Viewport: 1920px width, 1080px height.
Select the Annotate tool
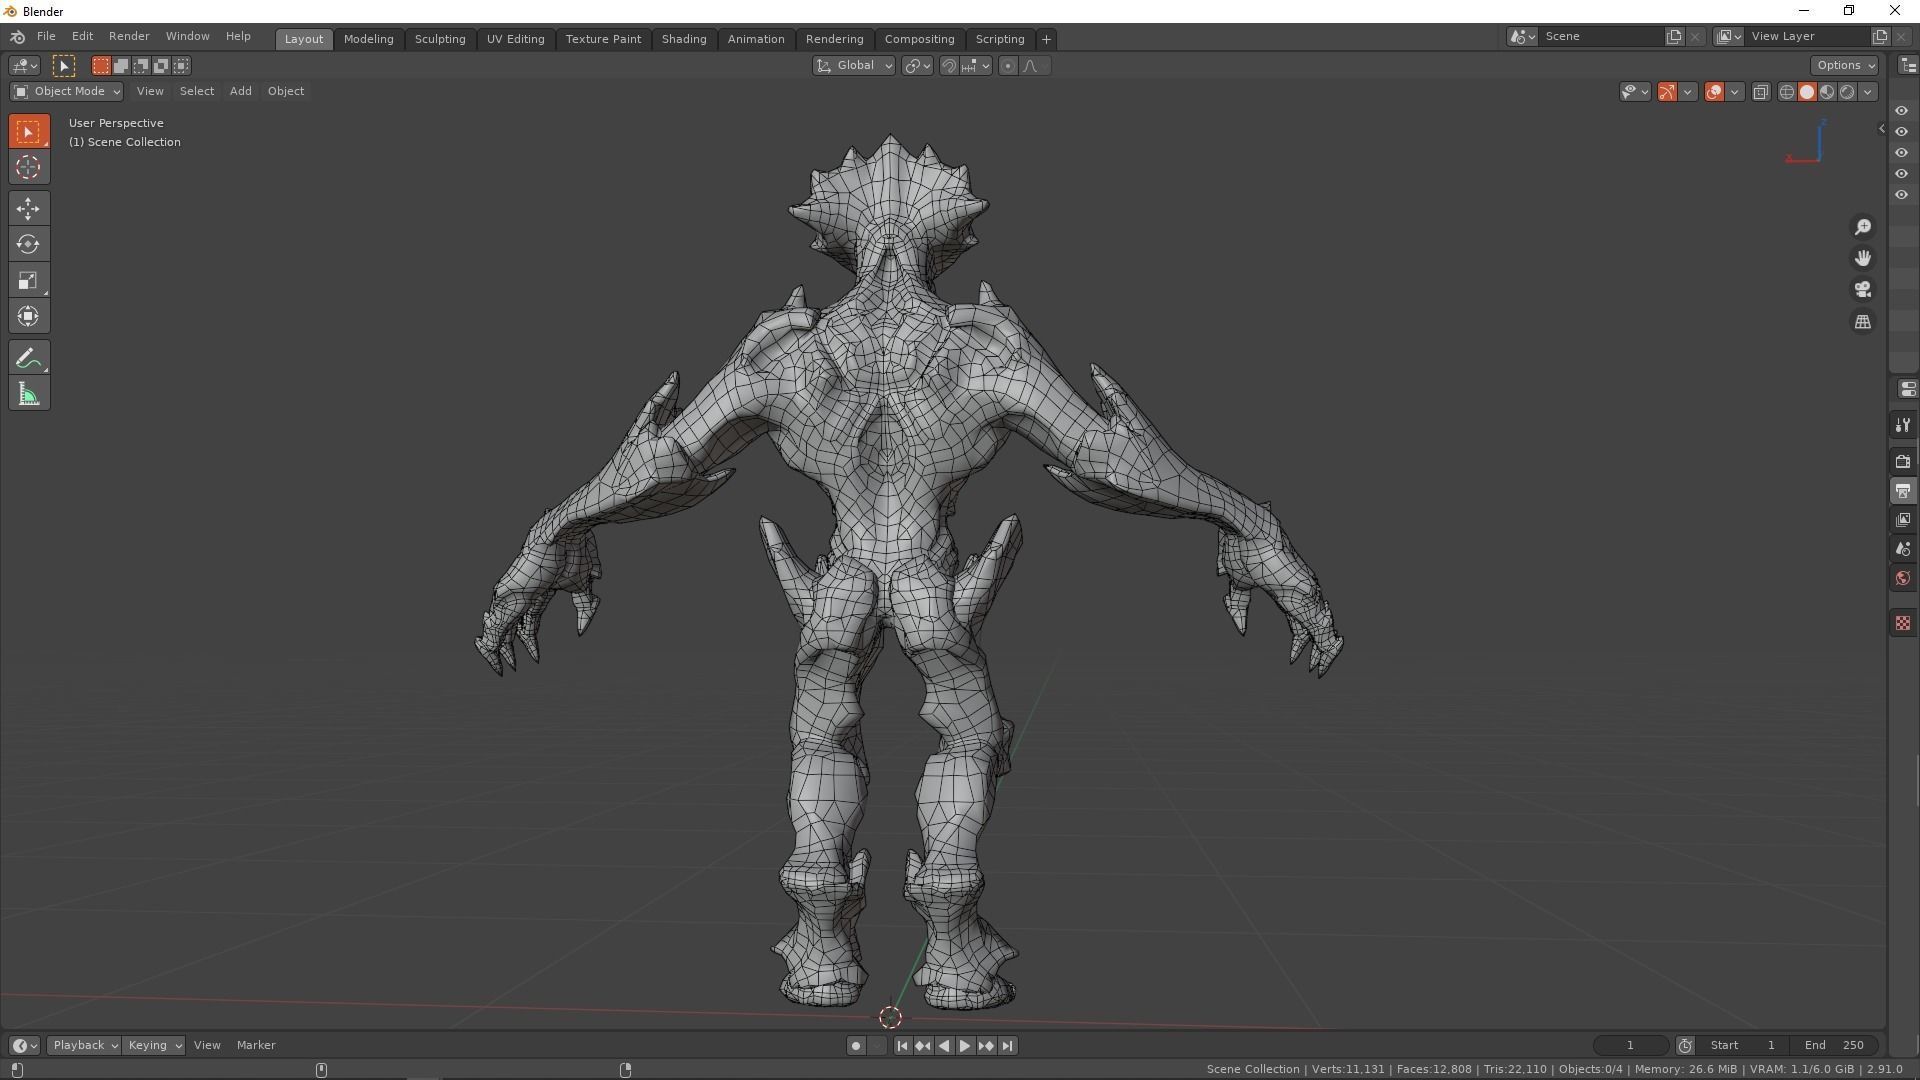28,356
